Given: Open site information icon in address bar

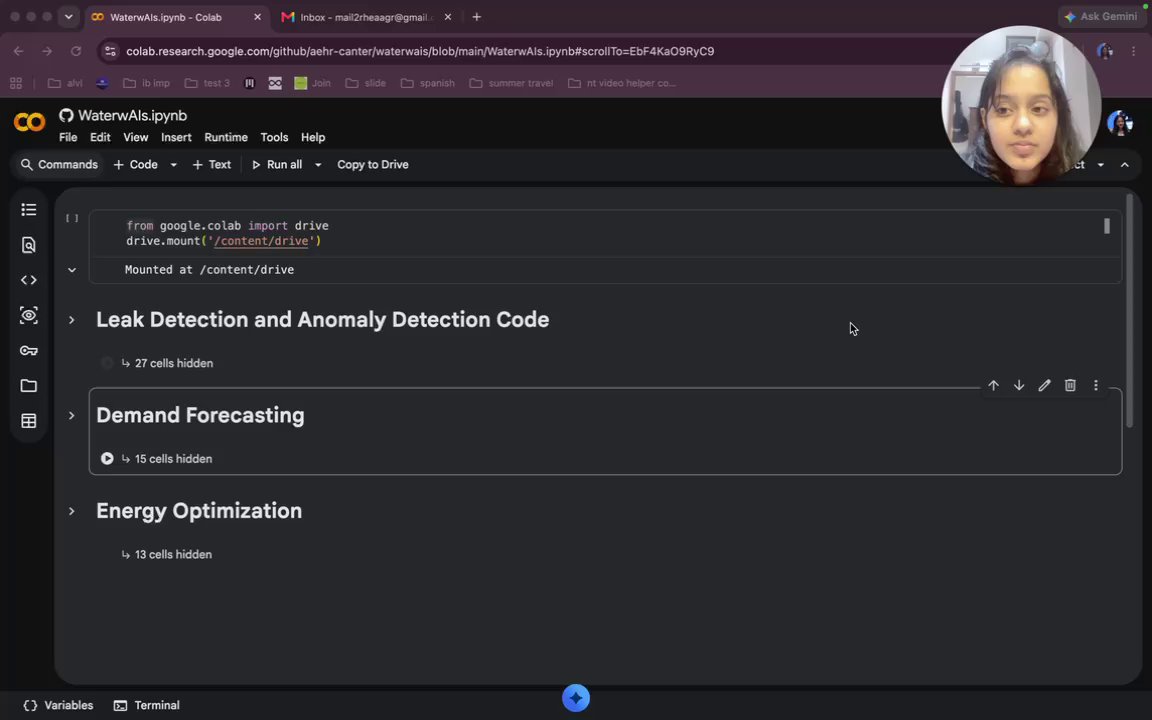Looking at the screenshot, I should pos(110,51).
